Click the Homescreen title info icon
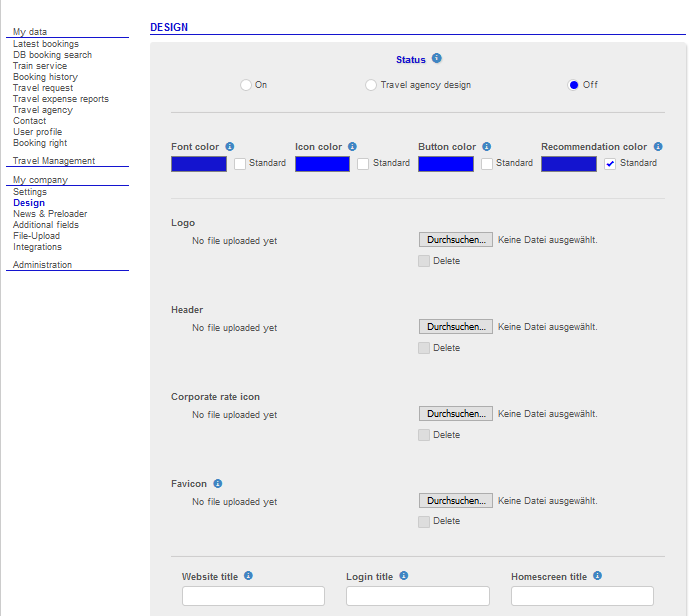Screen dimensions: 694x616 [x=598, y=575]
